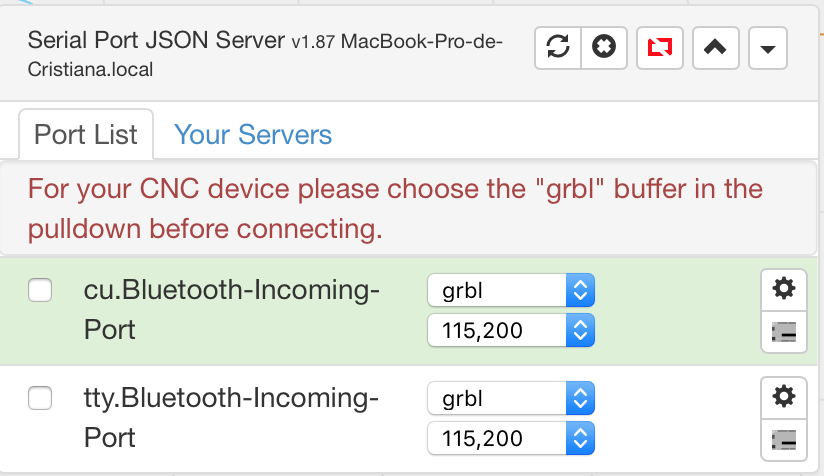This screenshot has width=824, height=476.
Task: Click the refresh port list icon
Action: point(559,48)
